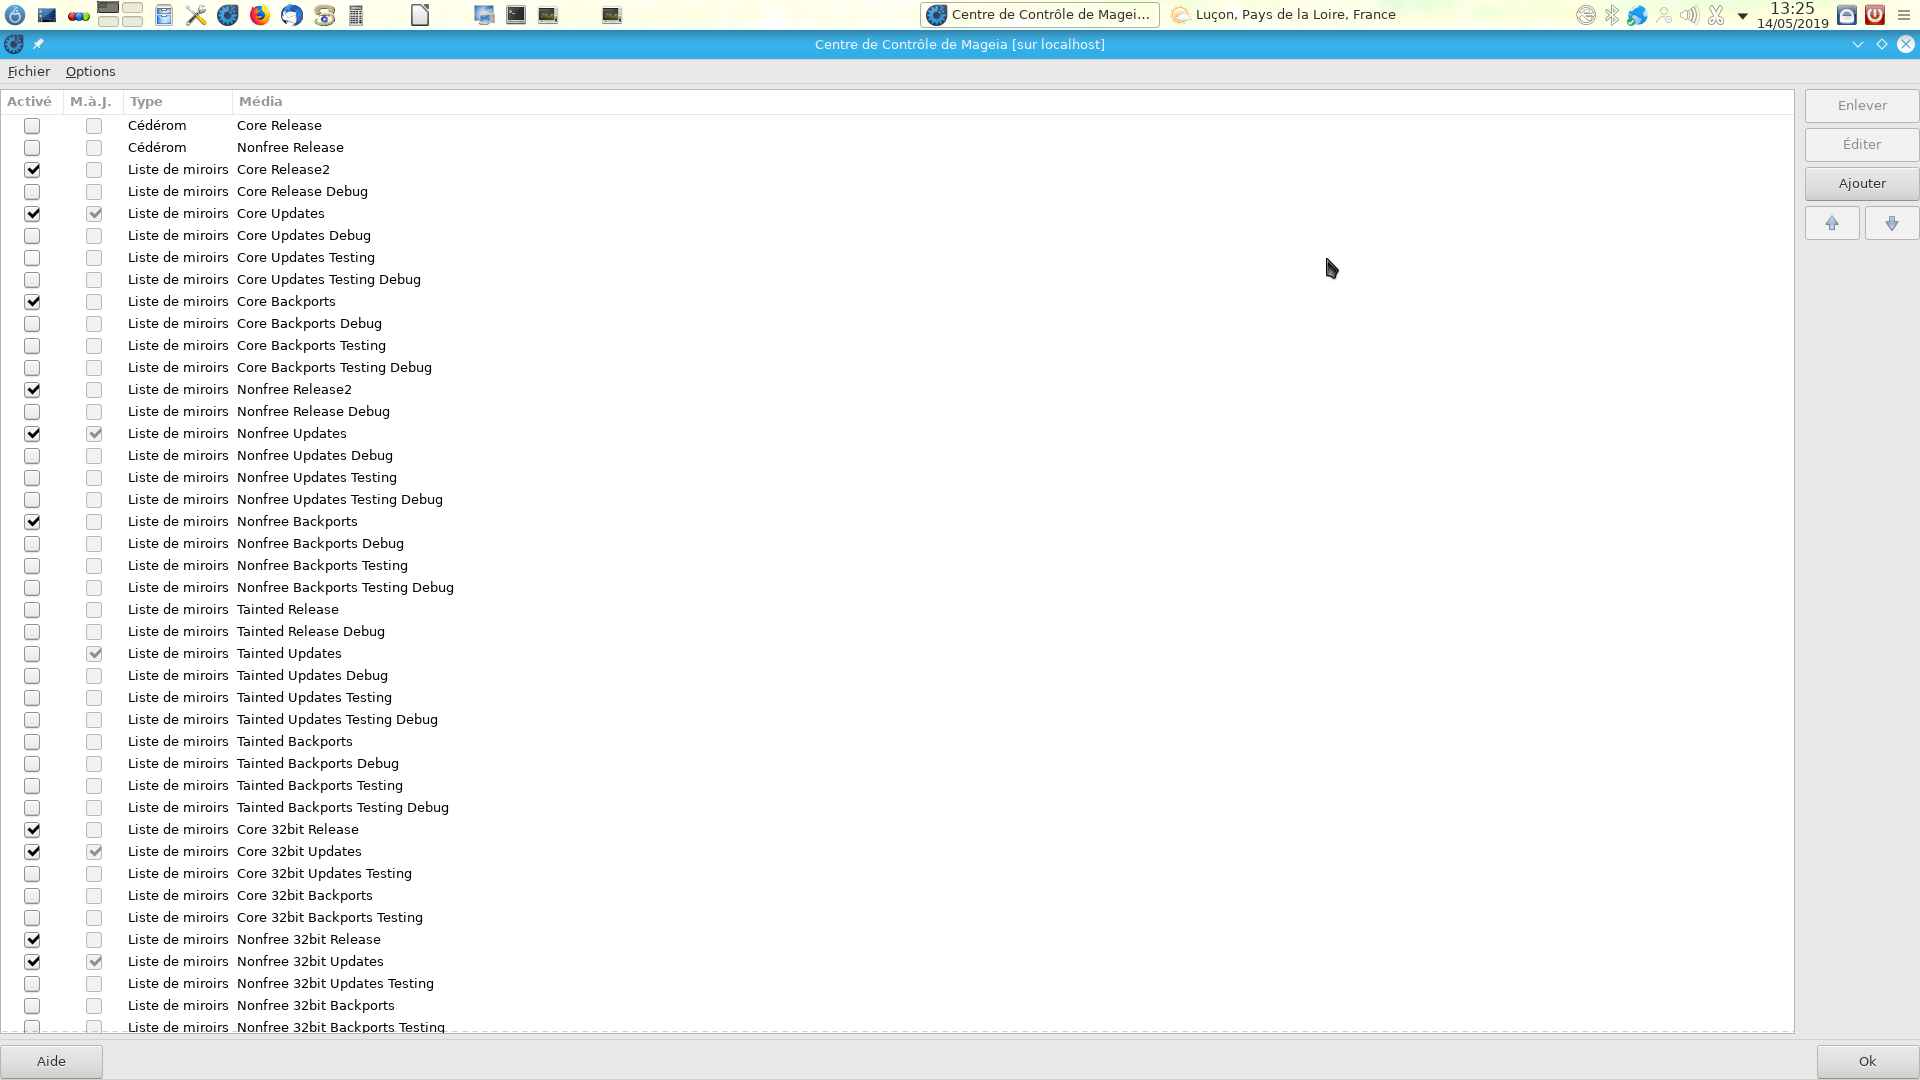1920x1080 pixels.
Task: Launch the Firefox browser
Action: click(x=260, y=15)
